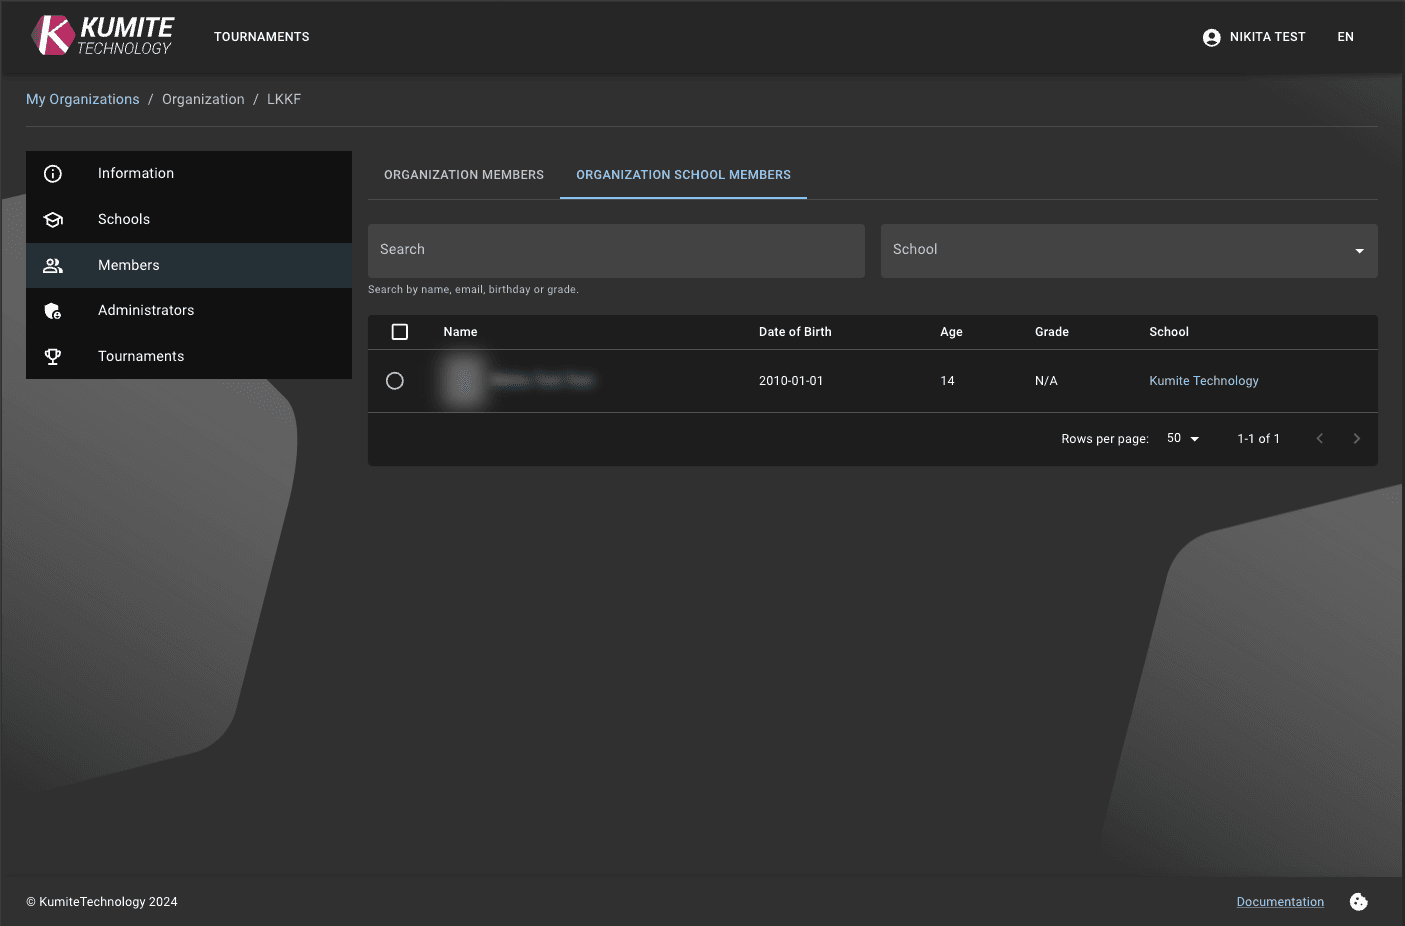Click the user account avatar icon
This screenshot has width=1405, height=926.
click(1211, 38)
